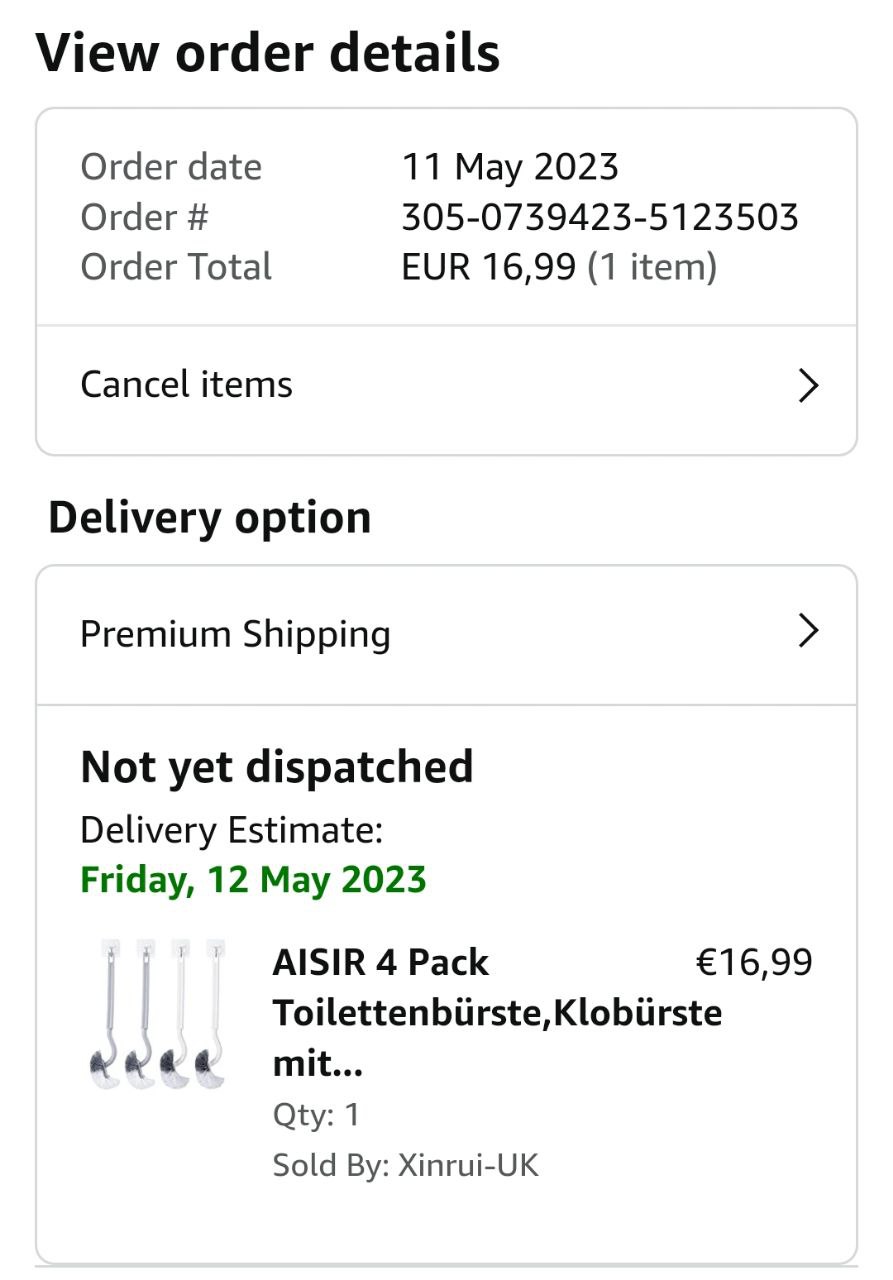
Task: Click the Not yet dispatched status heading
Action: tap(276, 767)
